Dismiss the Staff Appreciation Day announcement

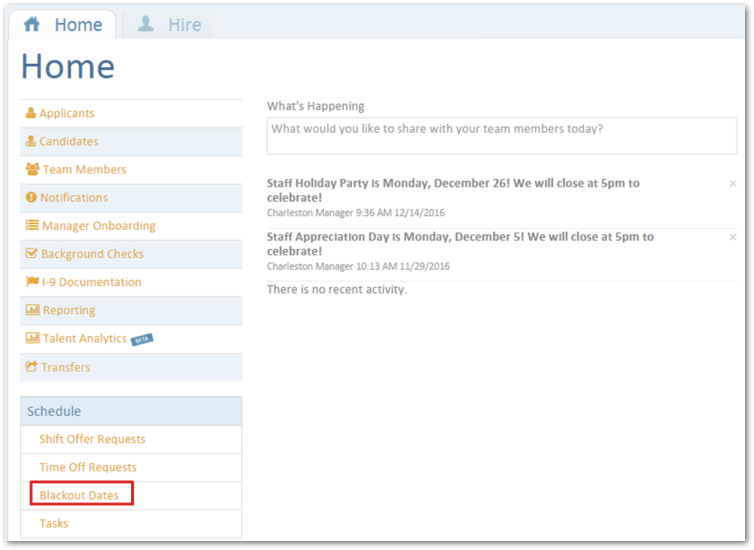(x=733, y=237)
